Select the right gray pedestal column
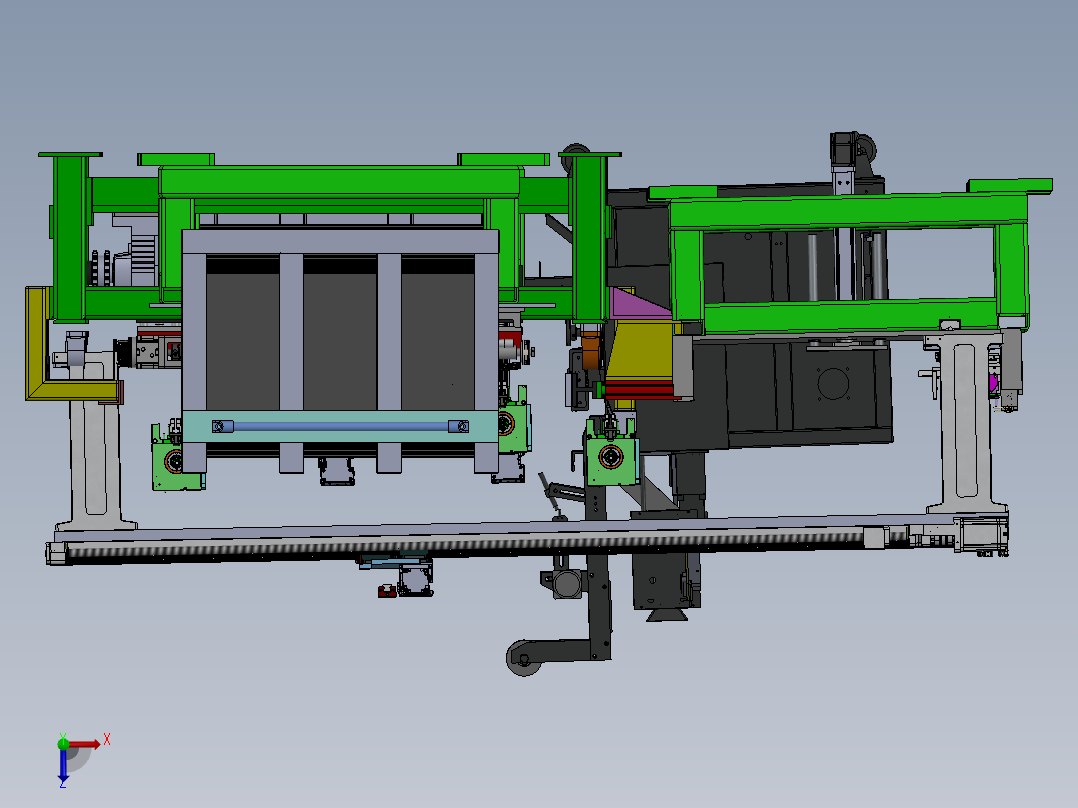Viewport: 1078px width, 808px height. point(965,423)
